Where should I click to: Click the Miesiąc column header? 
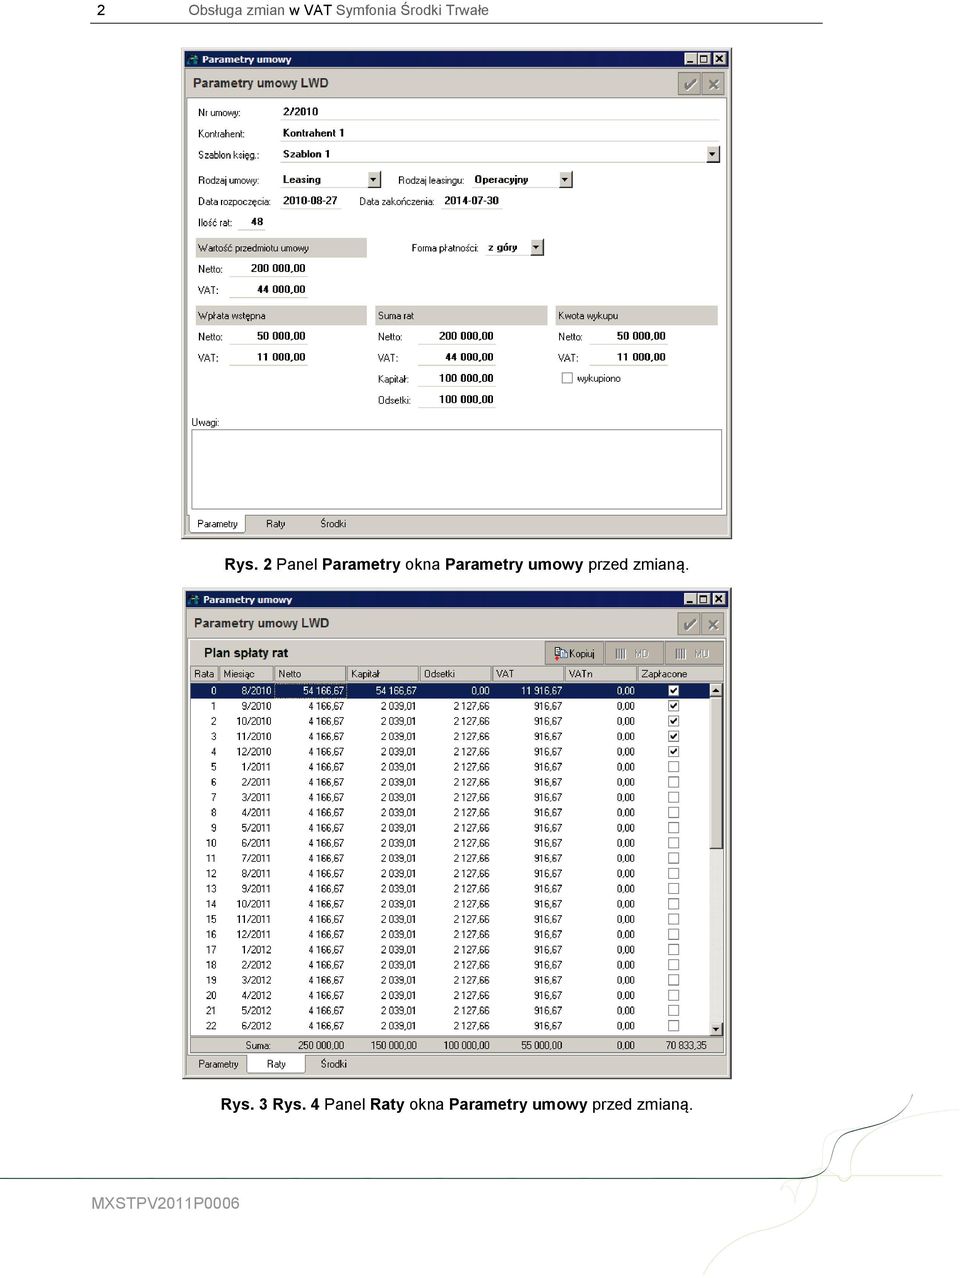coord(246,674)
